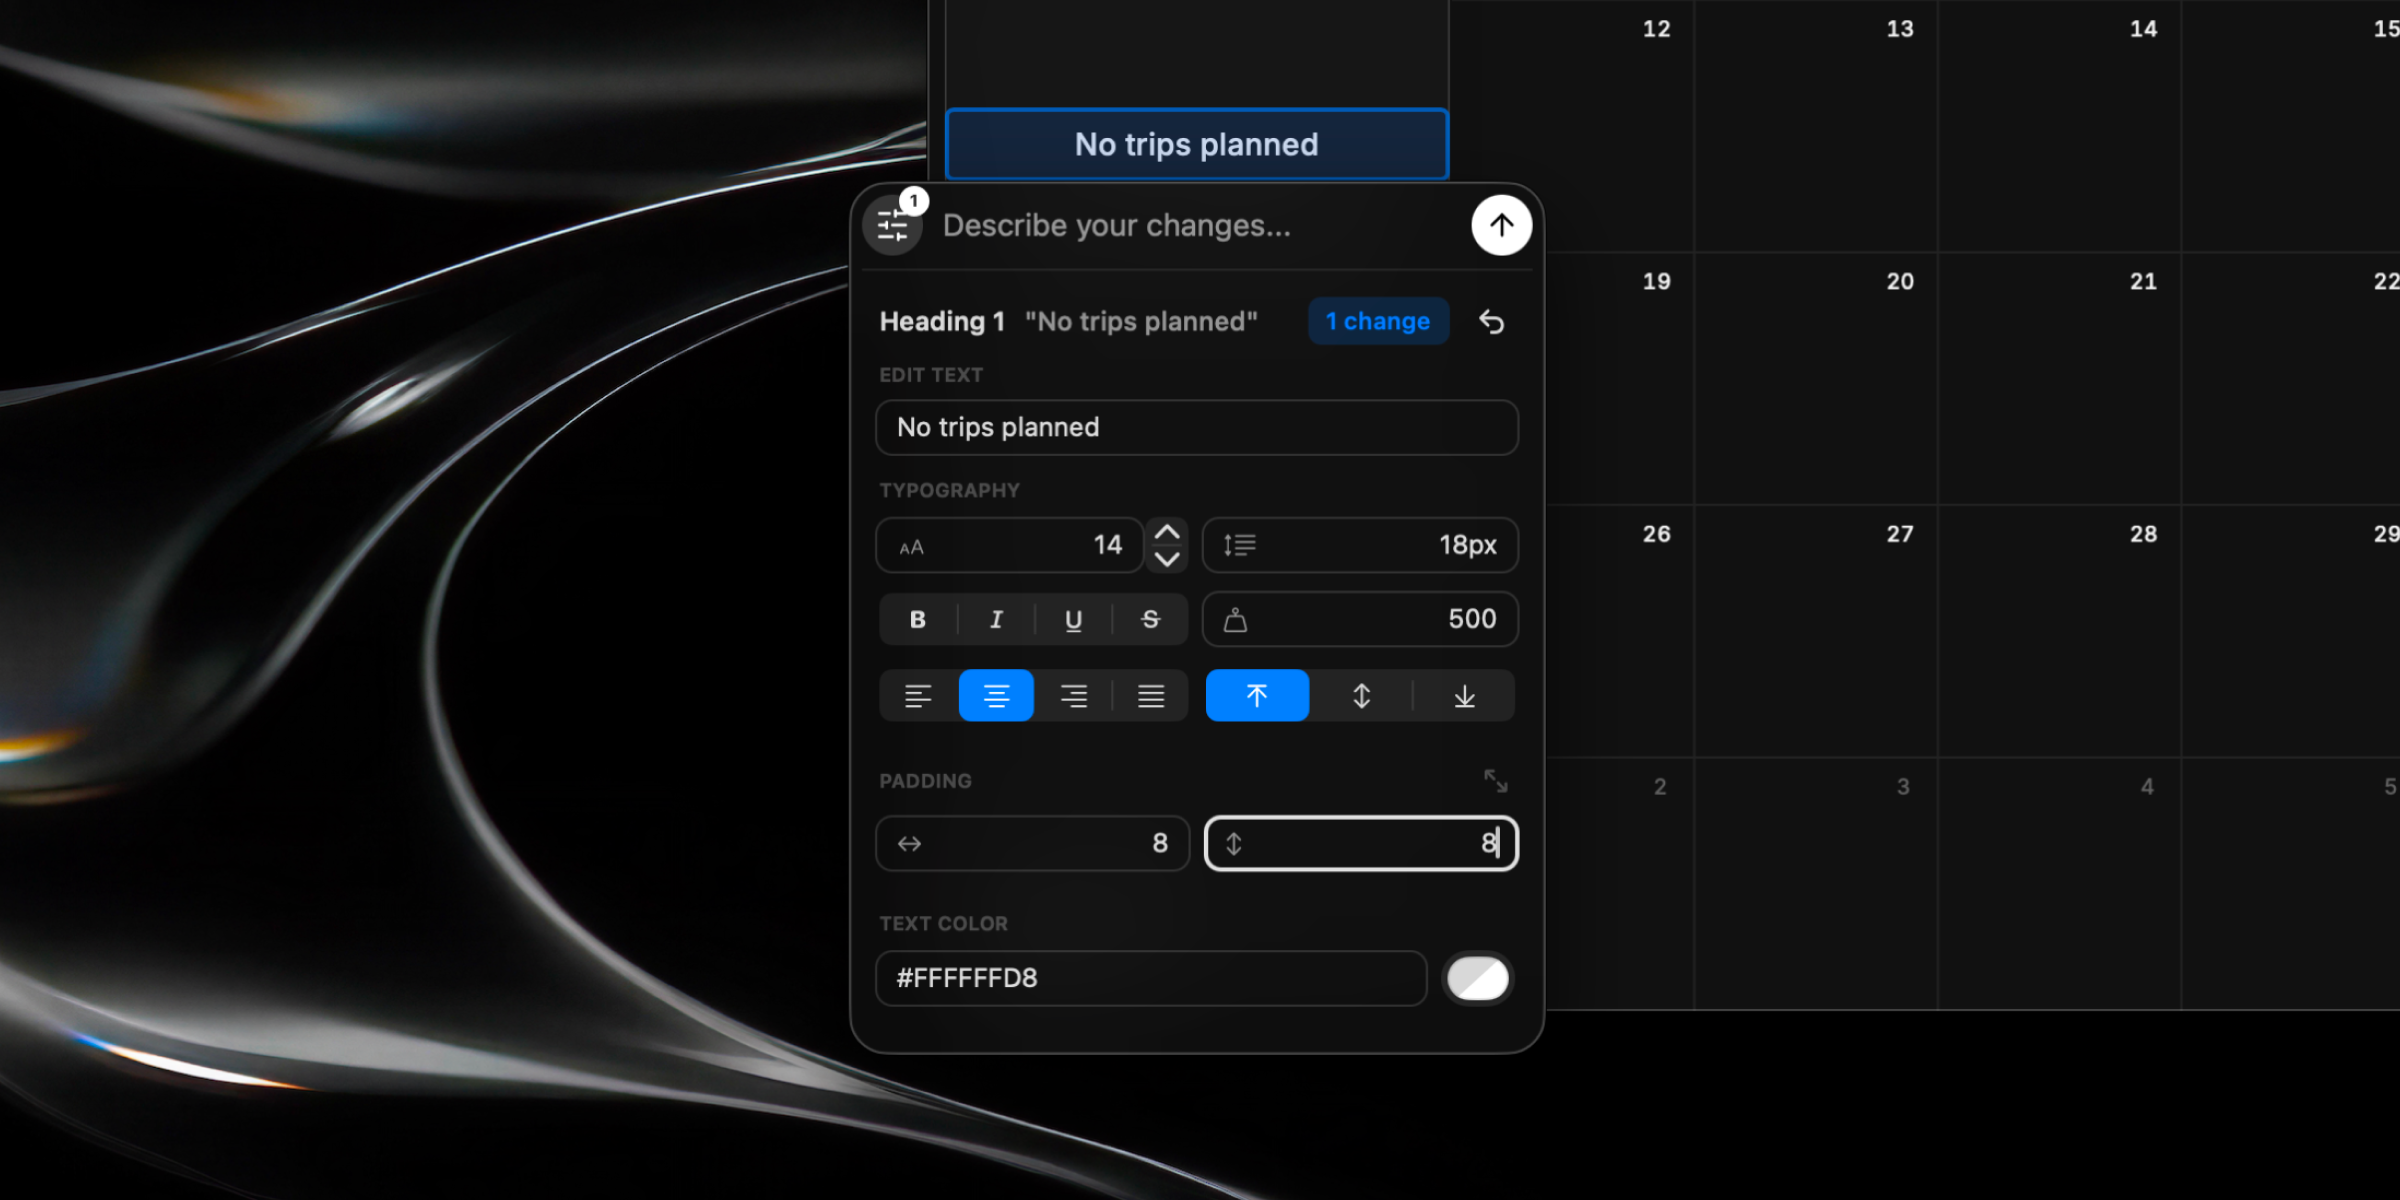Viewport: 2400px width, 1200px height.
Task: Click the undo revert arrow icon
Action: click(1491, 322)
